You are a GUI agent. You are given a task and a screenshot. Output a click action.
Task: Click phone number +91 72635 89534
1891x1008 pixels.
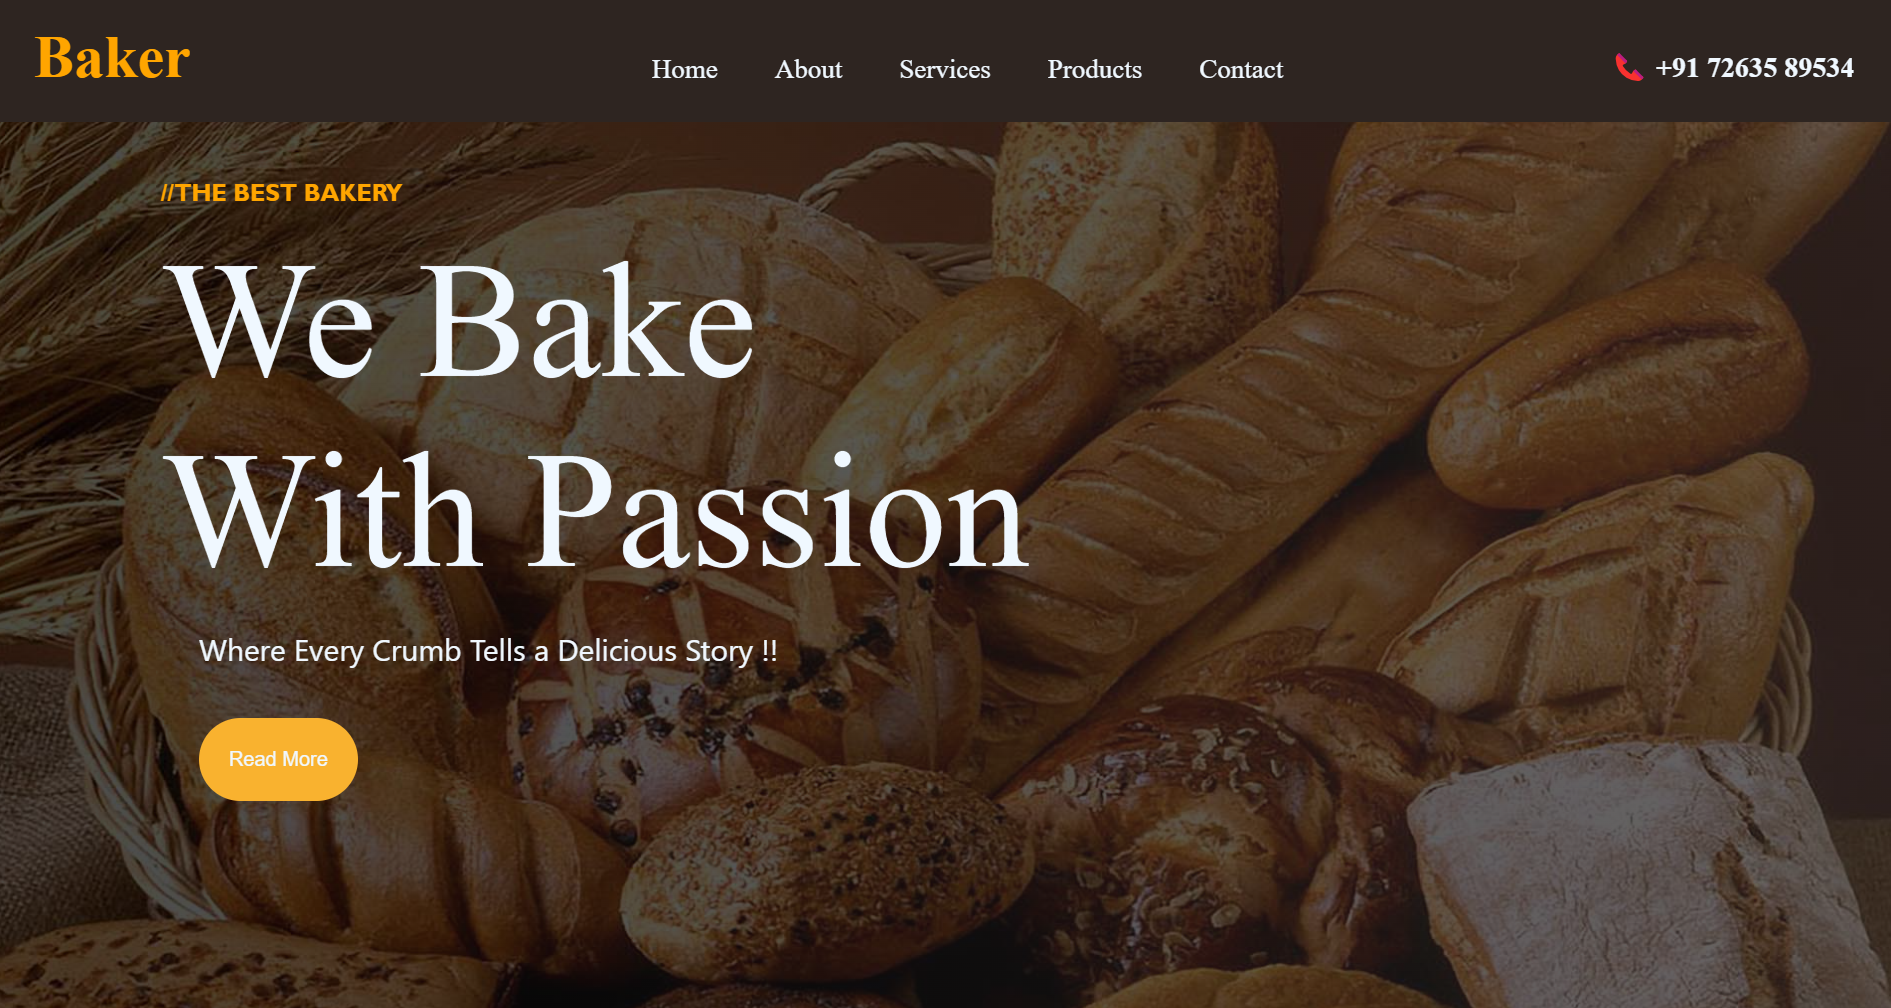1754,67
